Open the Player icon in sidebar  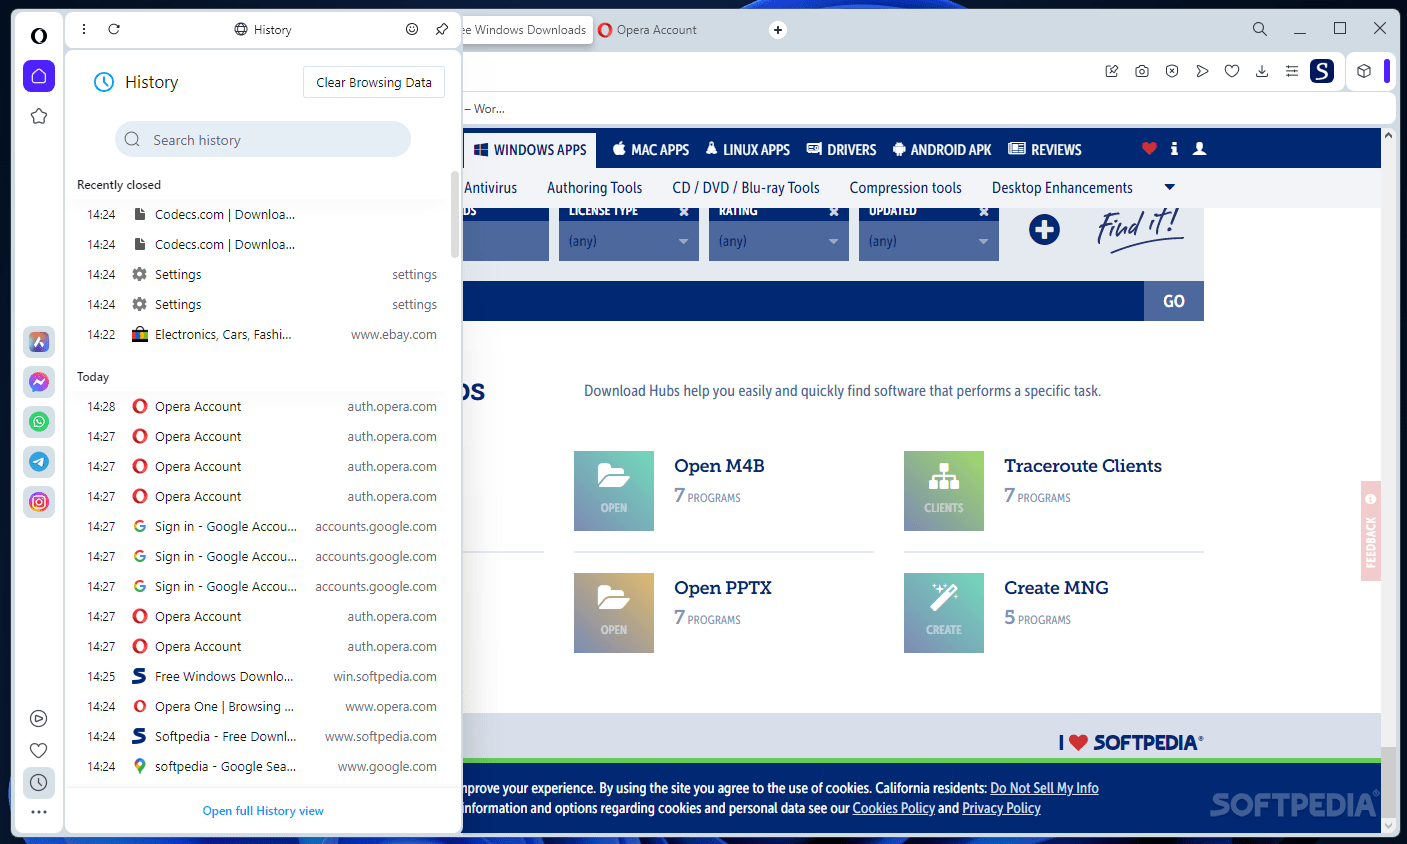click(39, 718)
